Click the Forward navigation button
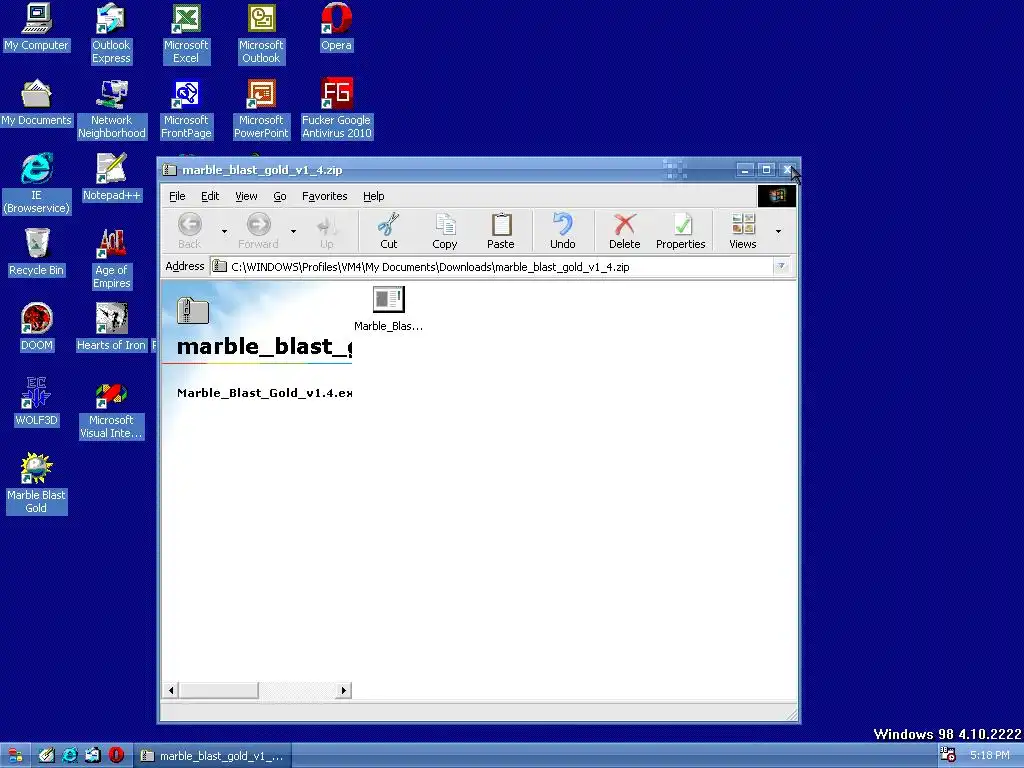 pos(258,231)
